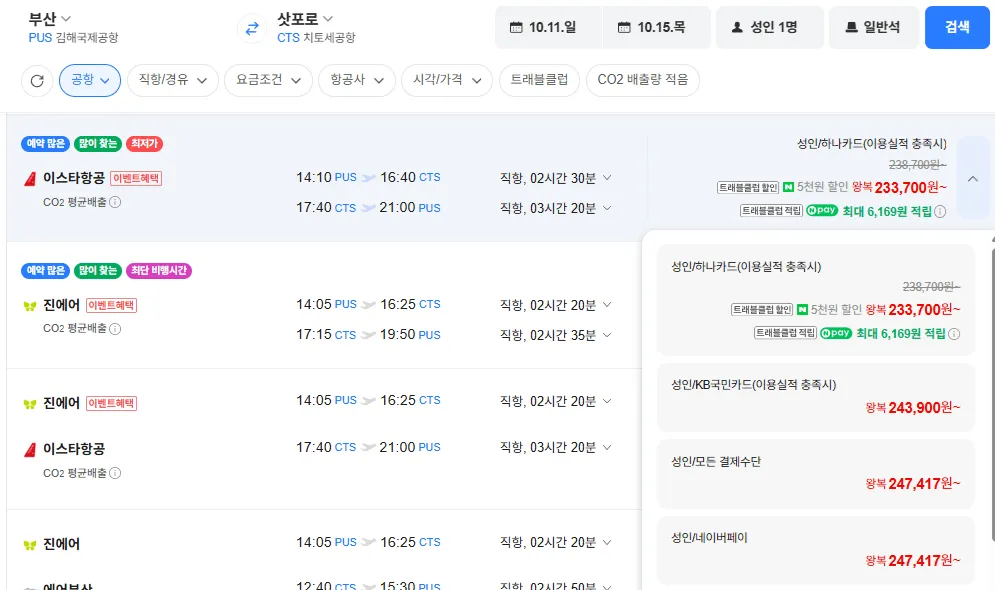Click the Eastar logo in mixed-airline result

tap(30, 450)
